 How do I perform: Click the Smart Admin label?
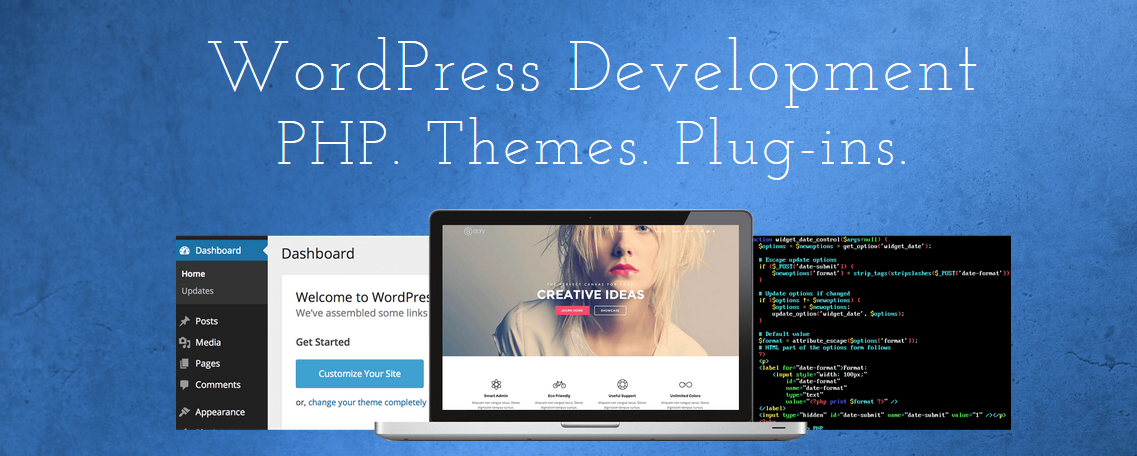[x=496, y=395]
